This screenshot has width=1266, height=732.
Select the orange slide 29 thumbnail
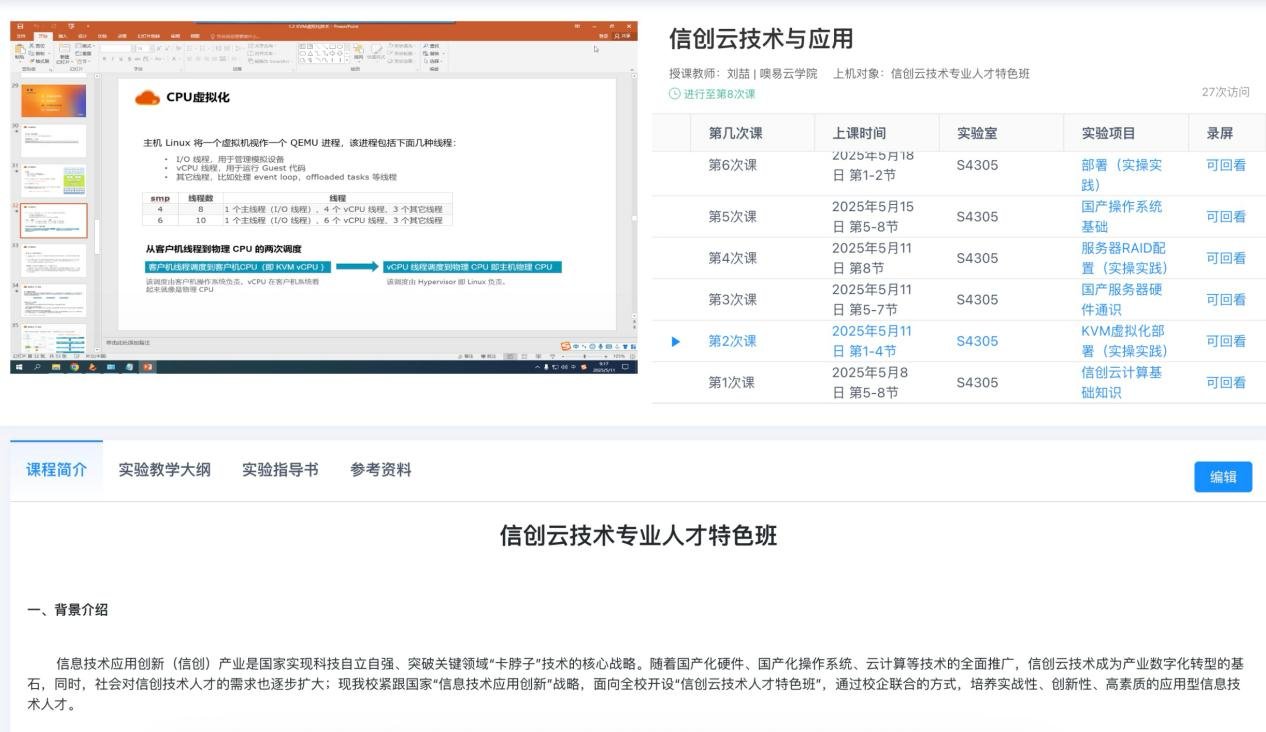(54, 101)
